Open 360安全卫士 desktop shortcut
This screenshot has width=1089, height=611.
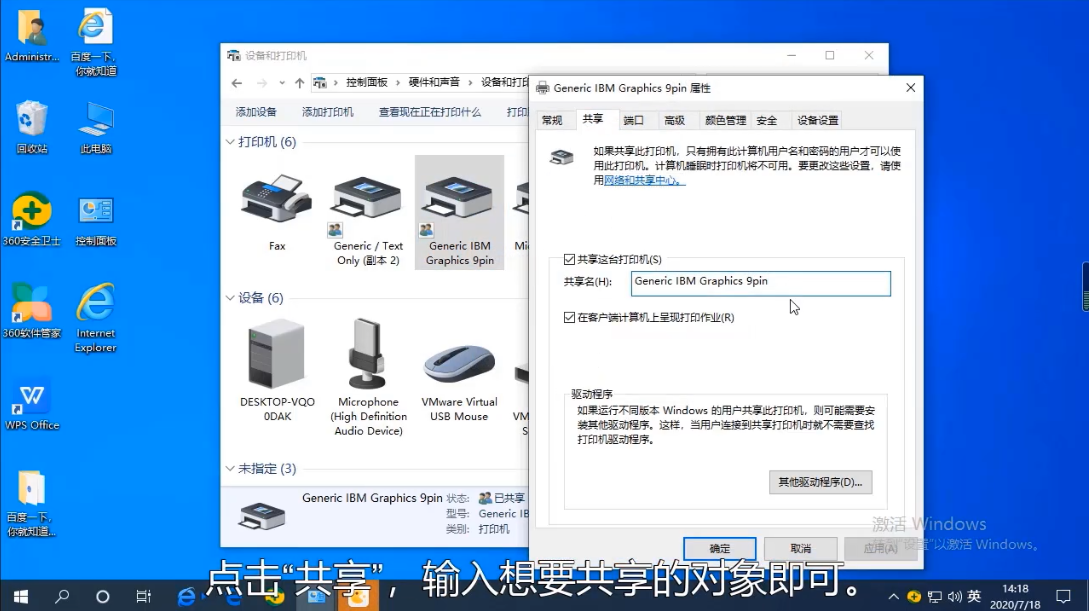click(32, 213)
